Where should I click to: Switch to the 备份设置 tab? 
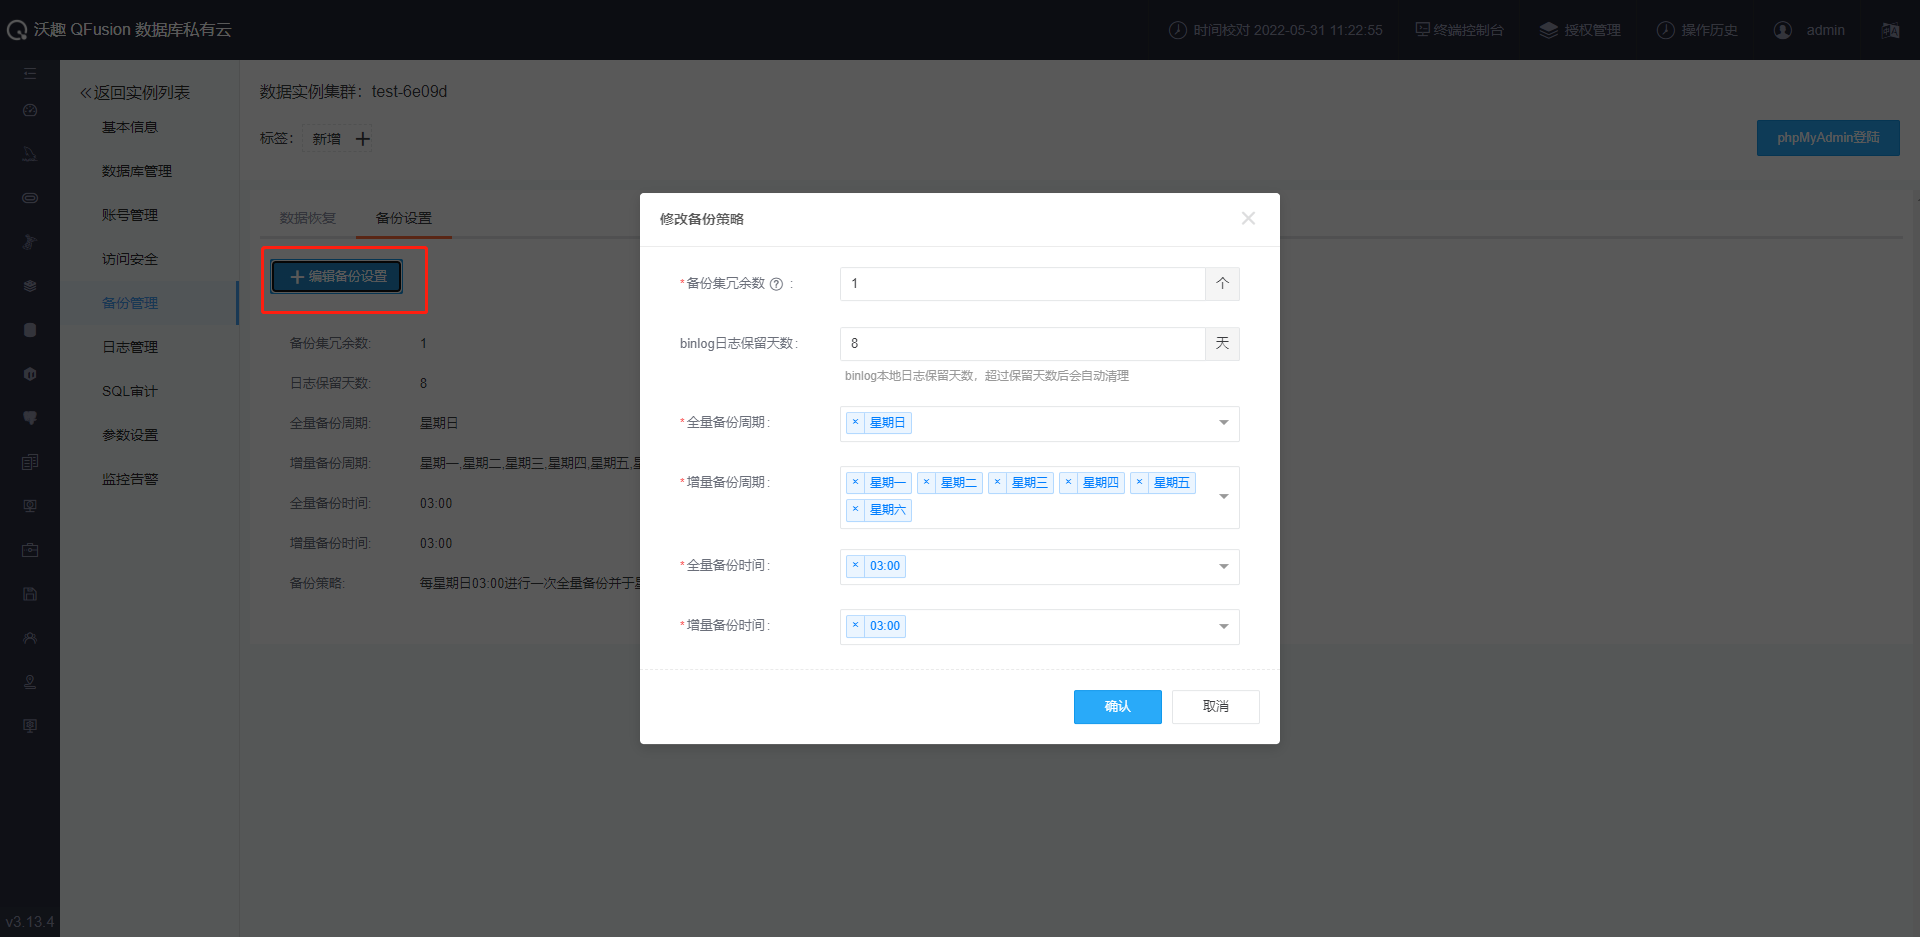pos(404,218)
